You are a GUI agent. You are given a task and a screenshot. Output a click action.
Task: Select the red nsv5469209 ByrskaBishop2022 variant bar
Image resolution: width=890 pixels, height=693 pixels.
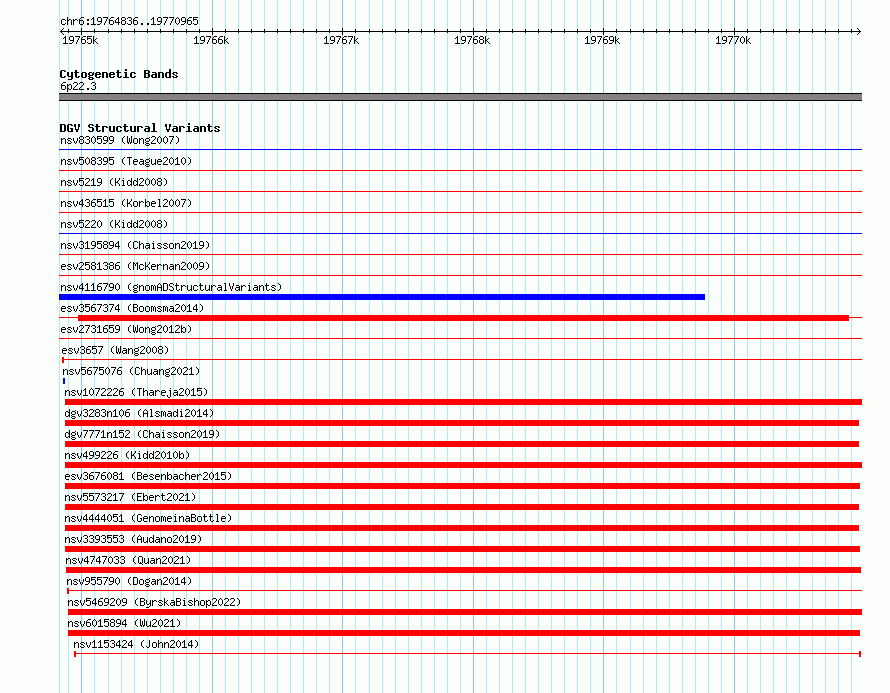point(465,612)
